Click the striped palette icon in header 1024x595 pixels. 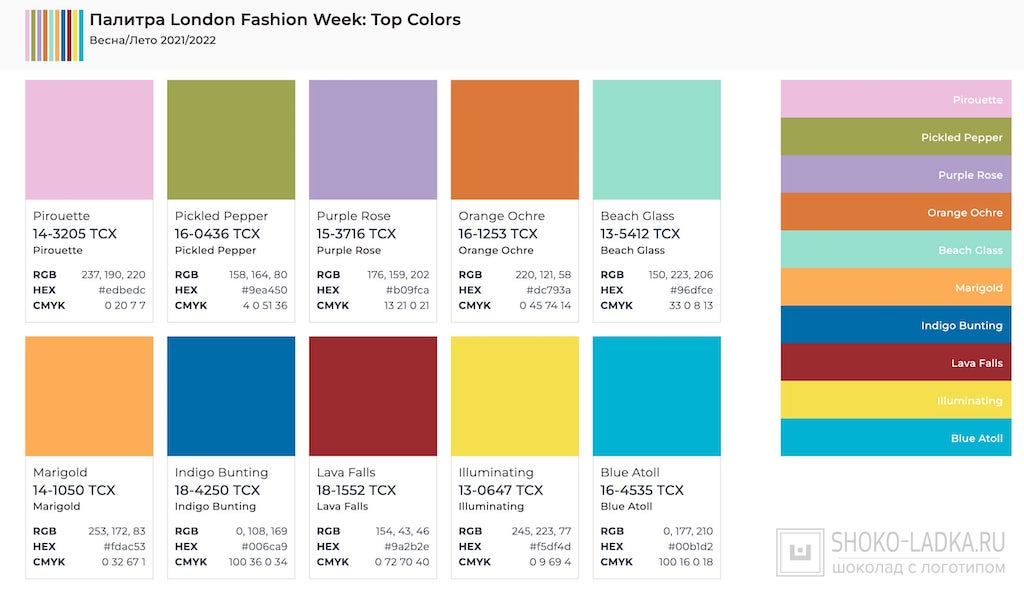54,35
